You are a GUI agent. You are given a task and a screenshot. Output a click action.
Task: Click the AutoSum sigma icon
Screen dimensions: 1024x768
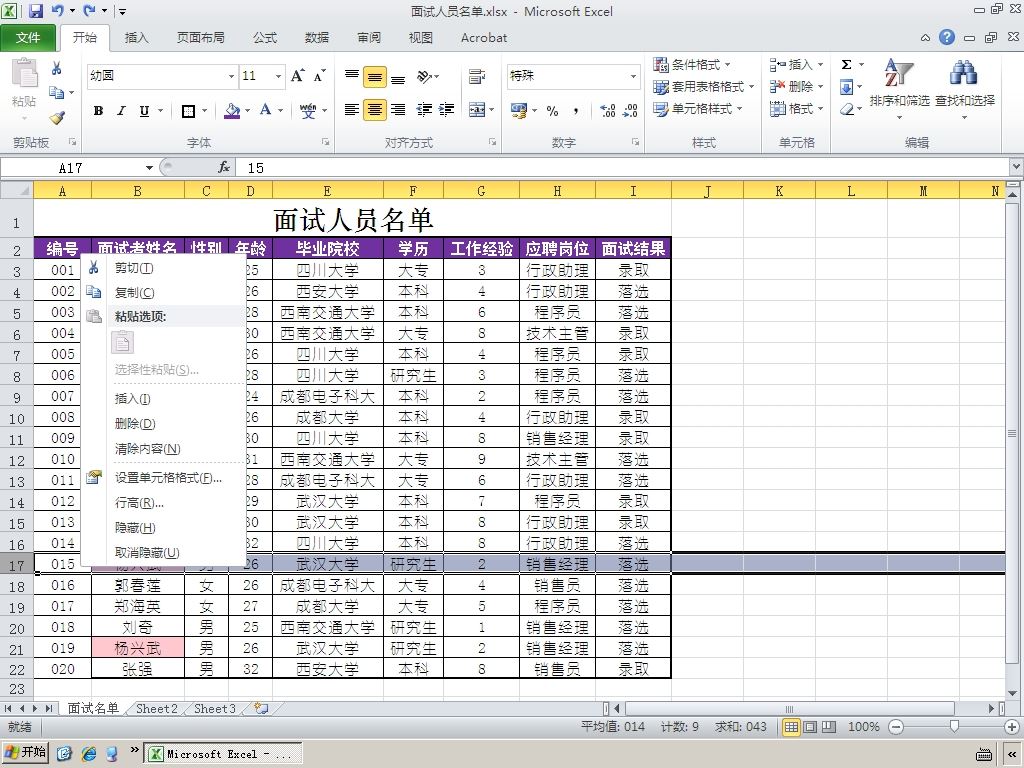click(846, 65)
